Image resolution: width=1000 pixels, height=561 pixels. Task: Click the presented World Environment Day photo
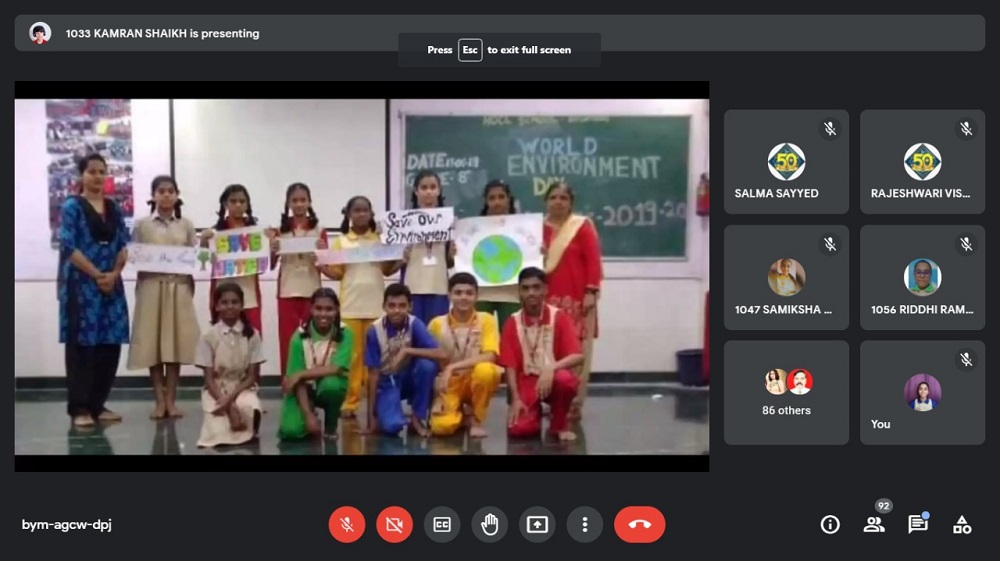pos(361,275)
